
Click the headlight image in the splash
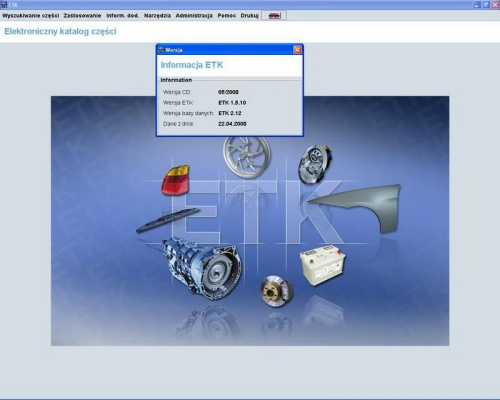click(x=315, y=164)
